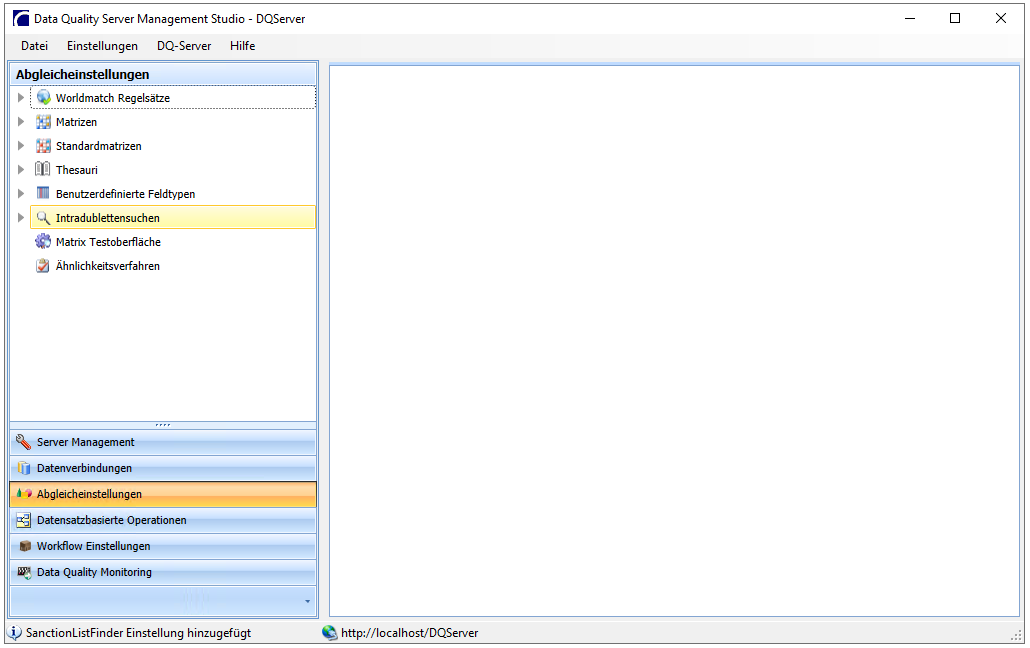The height and width of the screenshot is (648, 1030).
Task: Select Matrix Testoberfläche item
Action: pyautogui.click(x=108, y=242)
